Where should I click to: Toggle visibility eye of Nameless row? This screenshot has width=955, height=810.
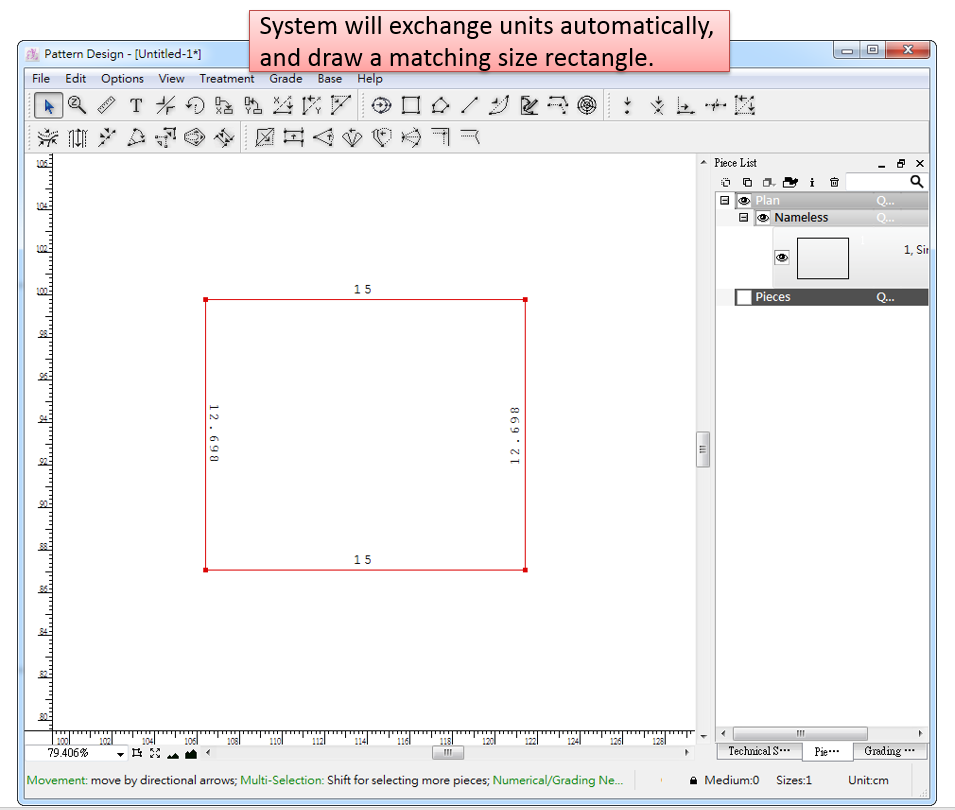click(763, 218)
